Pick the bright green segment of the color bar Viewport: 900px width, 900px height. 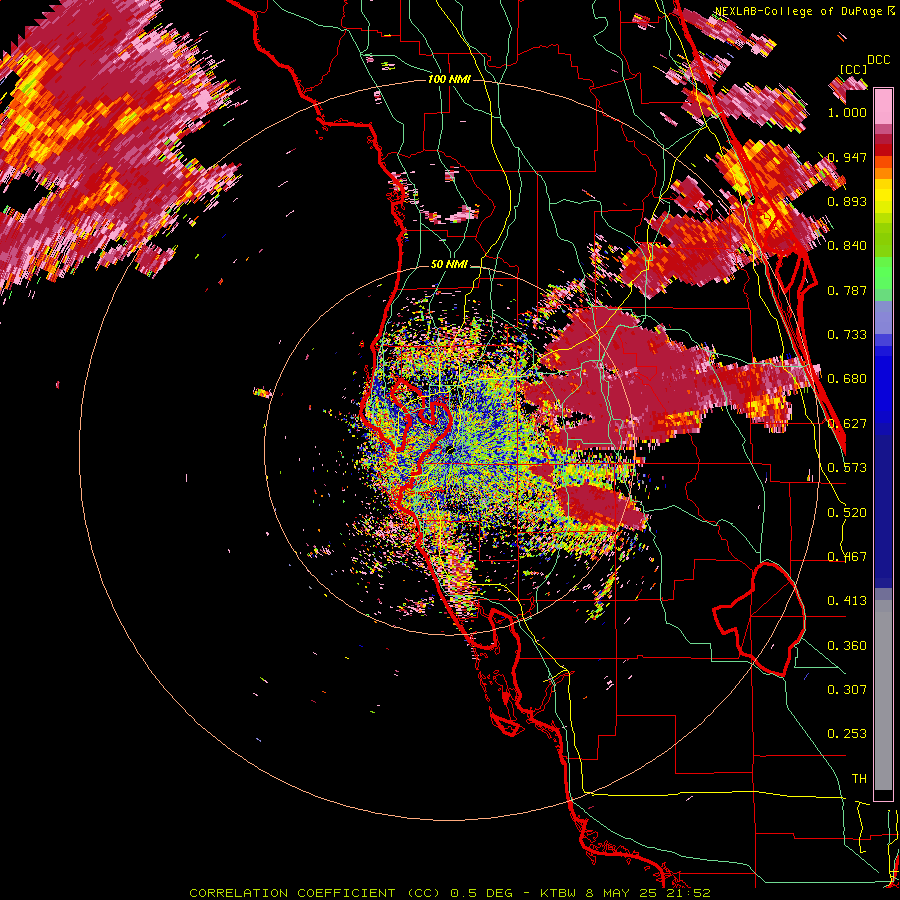(x=883, y=273)
